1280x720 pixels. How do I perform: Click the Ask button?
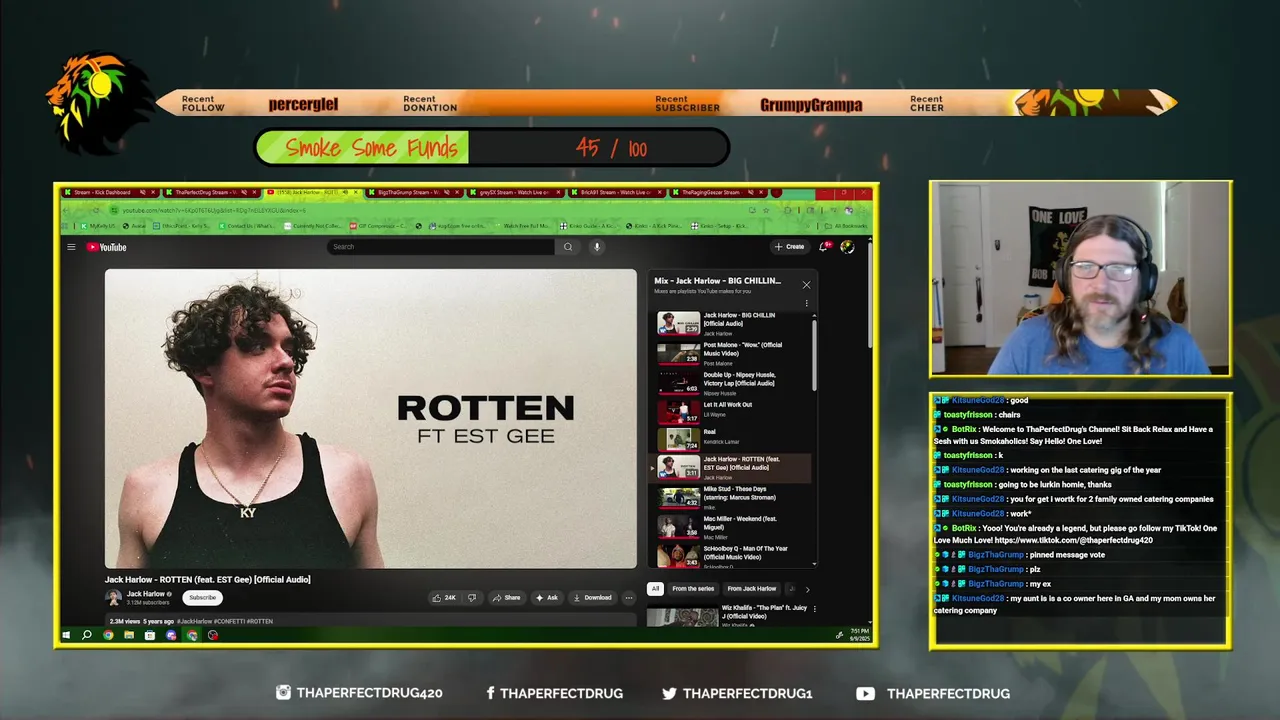coord(547,598)
